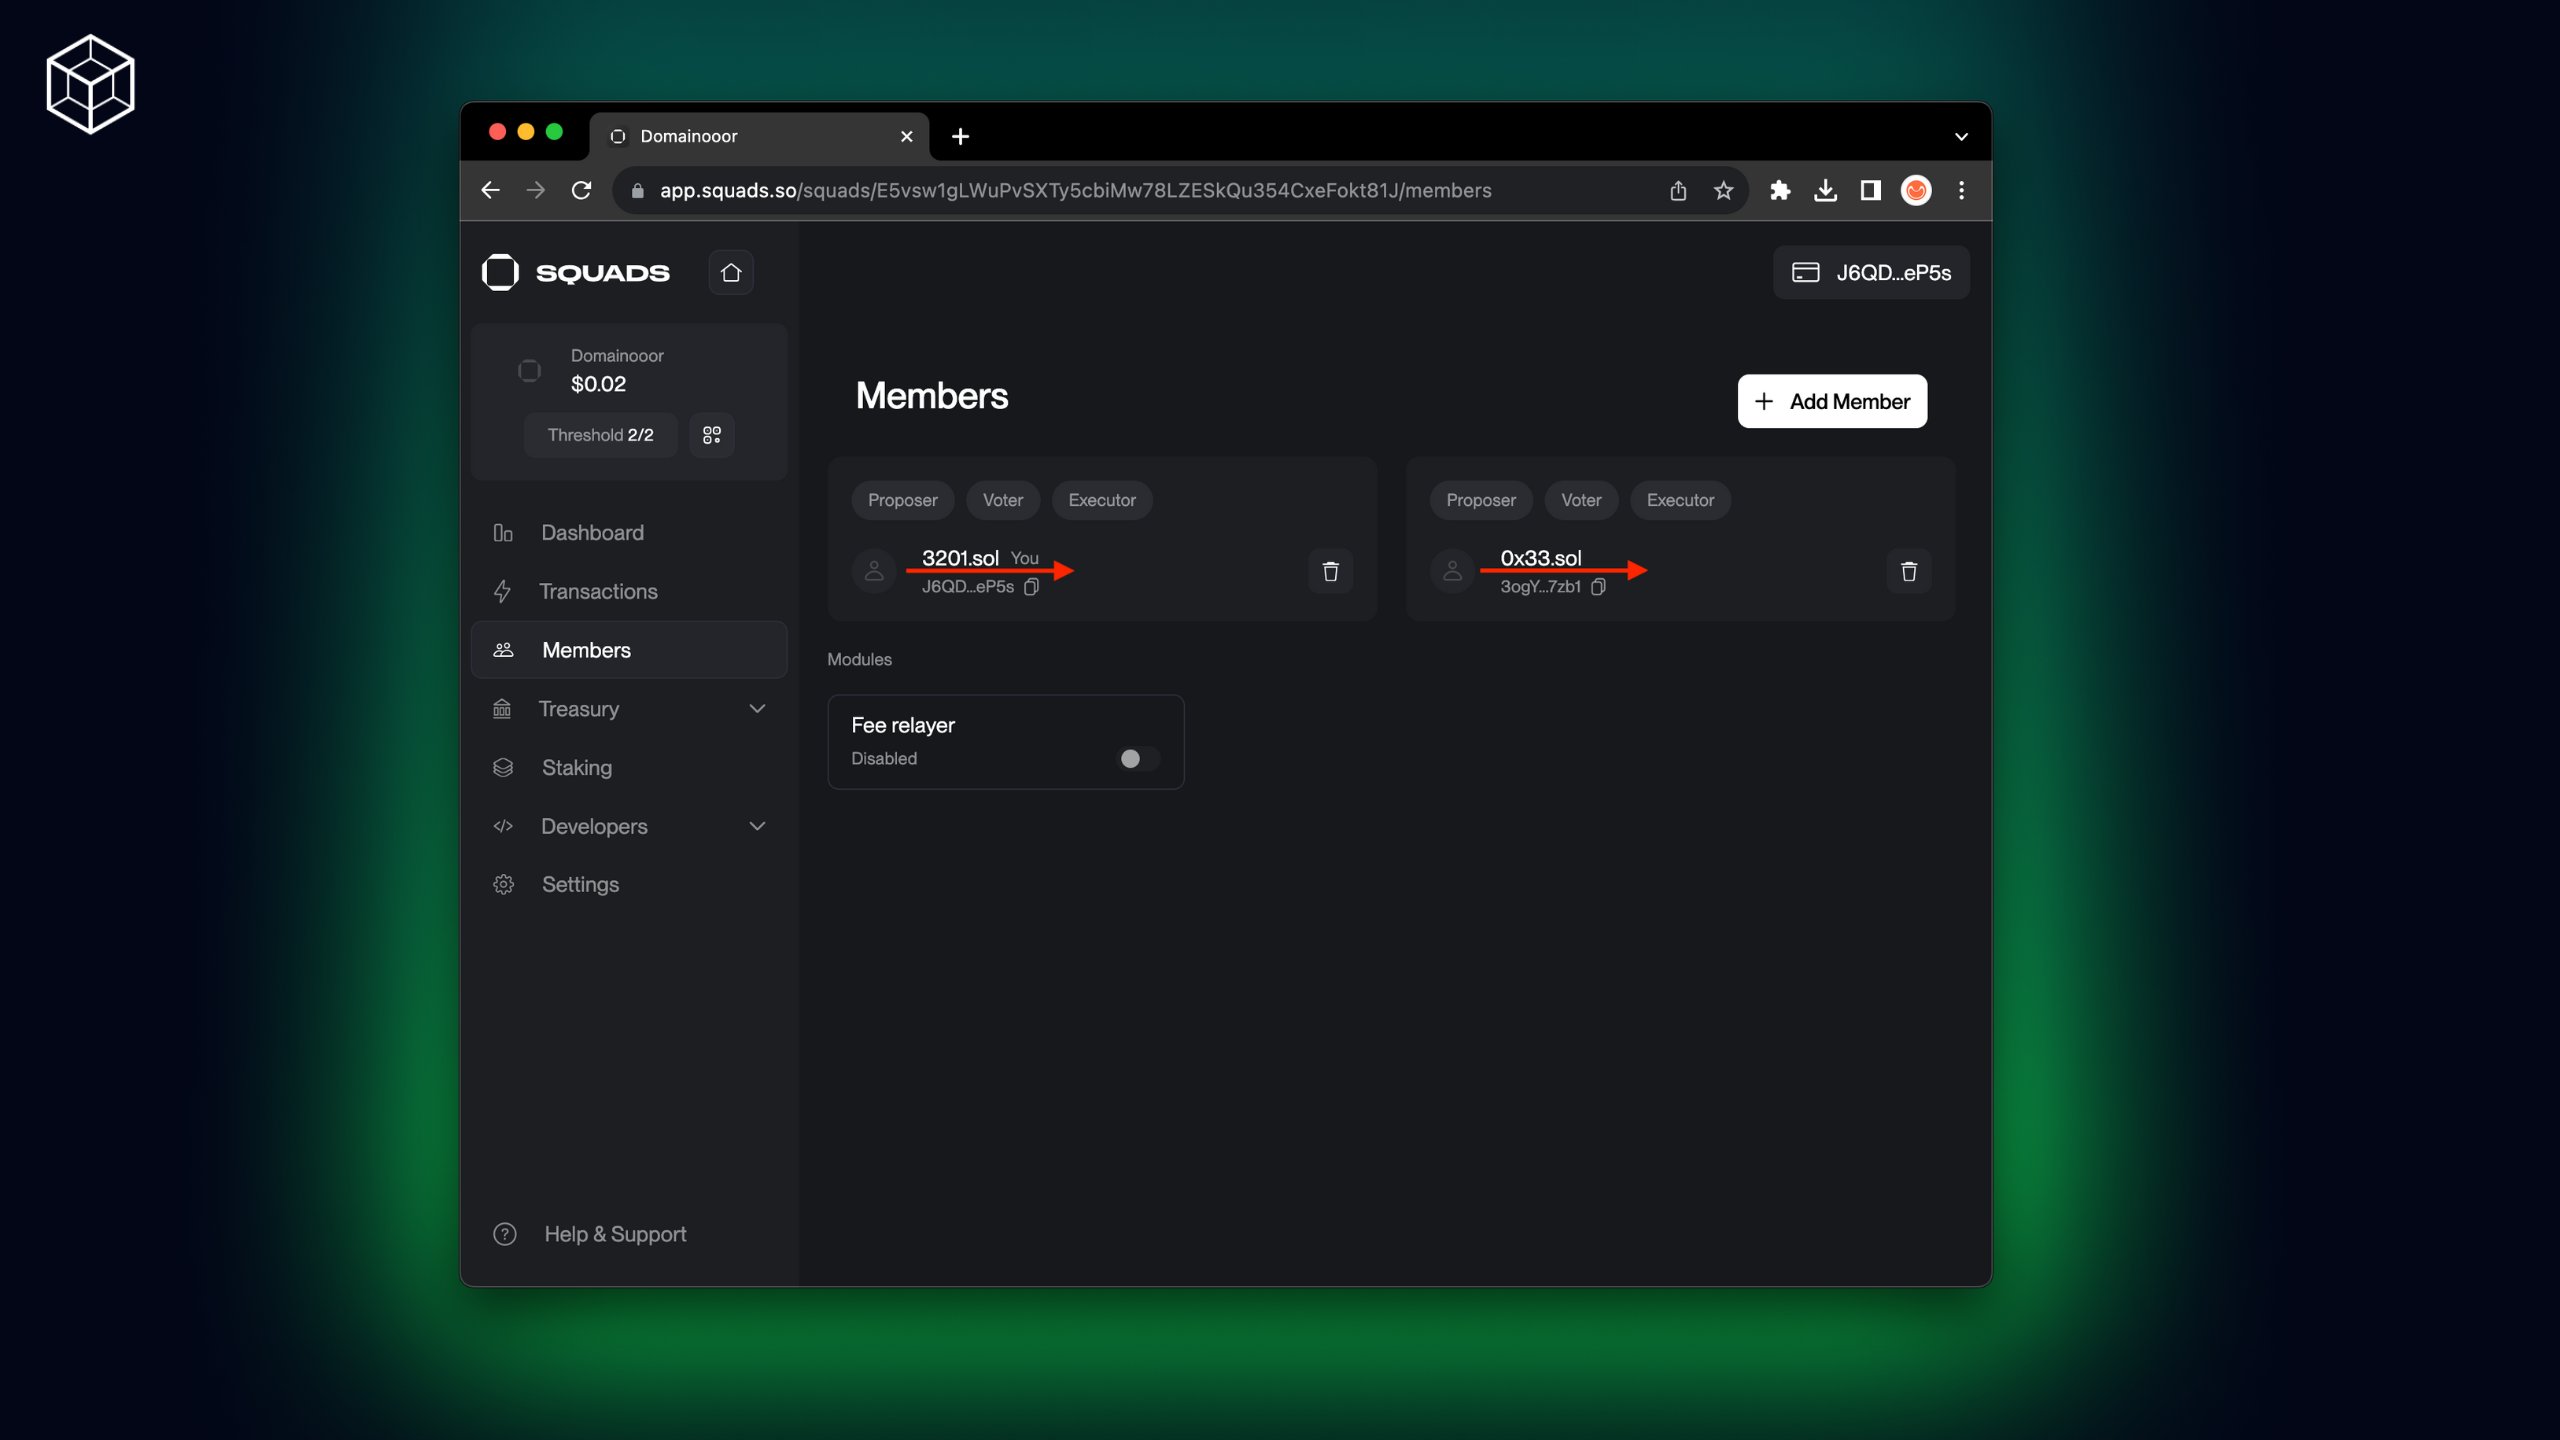Open a new browser tab
2560x1440 pixels.
960,136
